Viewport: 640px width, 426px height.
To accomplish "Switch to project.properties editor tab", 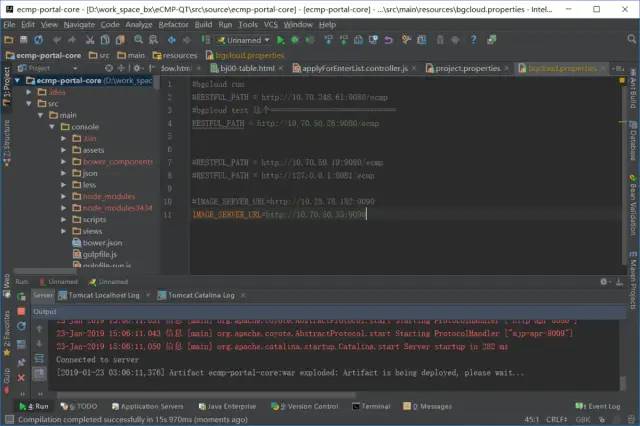I will 468,69.
